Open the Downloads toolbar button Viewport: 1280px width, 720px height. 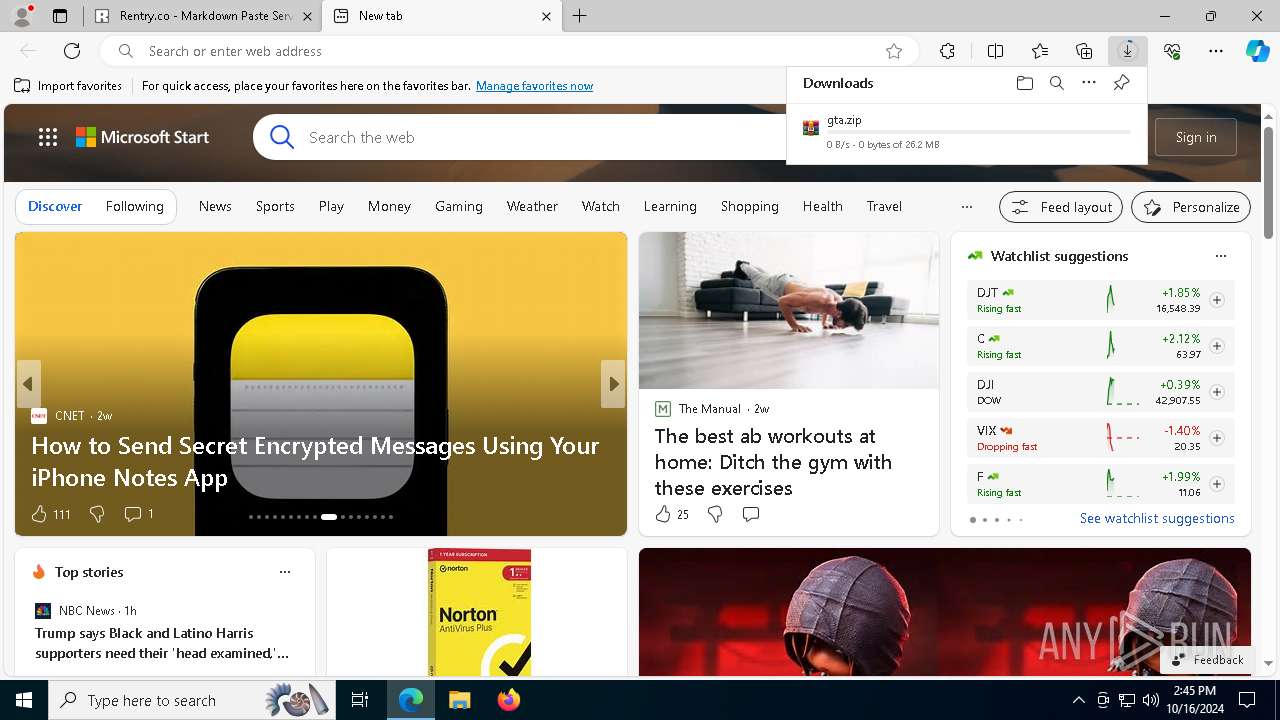1128,51
